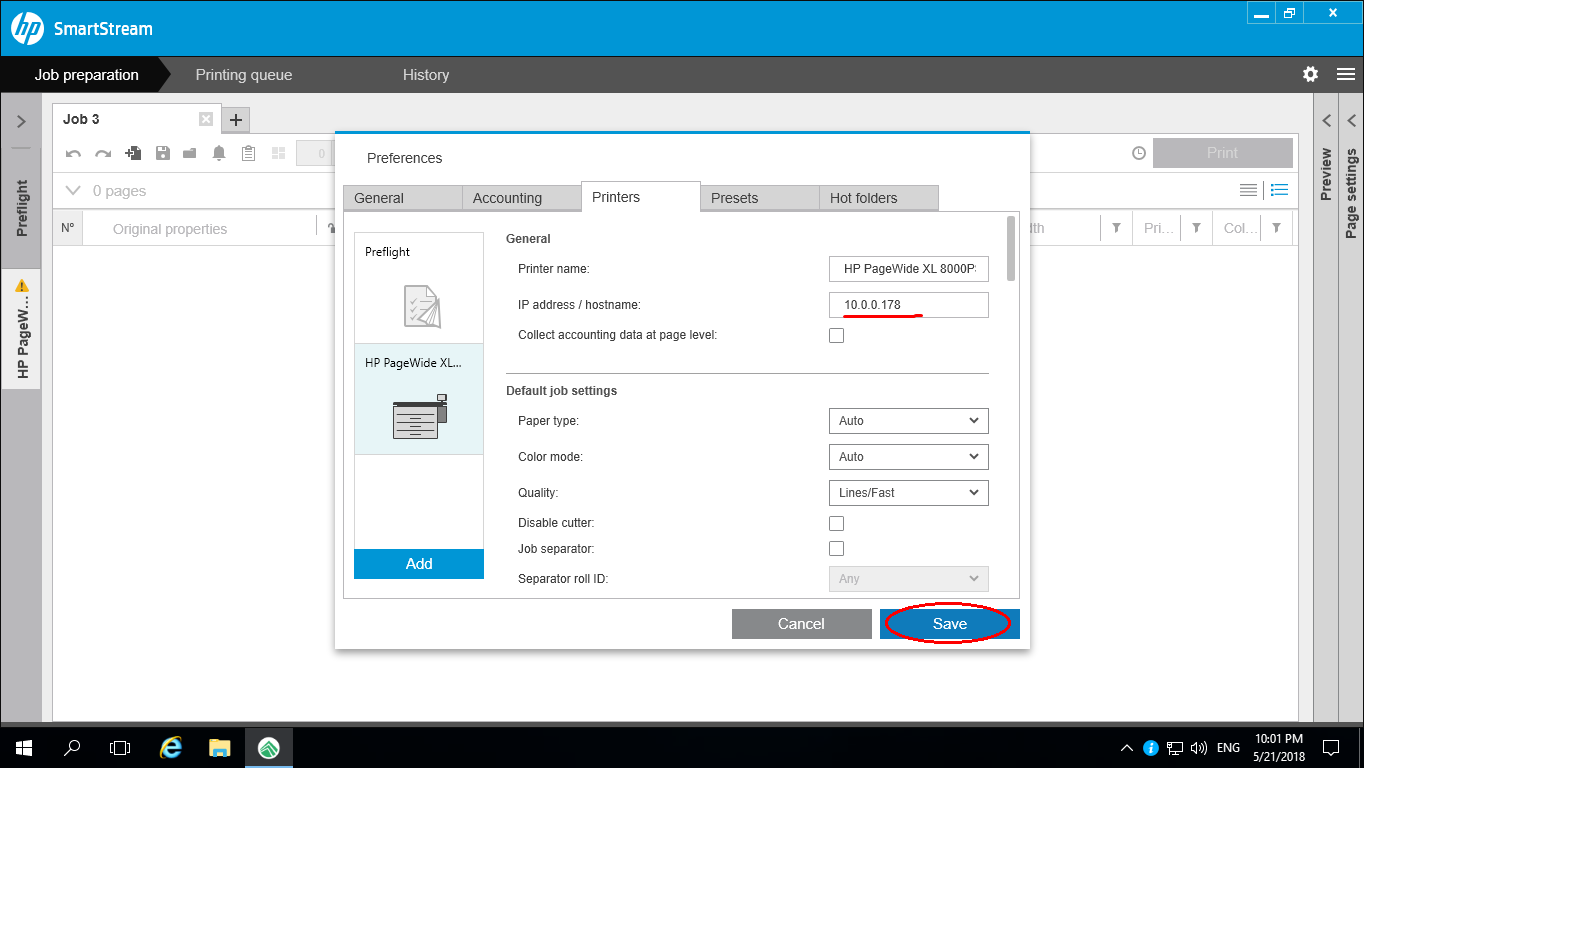Click the undo arrow in the job toolbar
This screenshot has height=932, width=1580.
[73, 153]
